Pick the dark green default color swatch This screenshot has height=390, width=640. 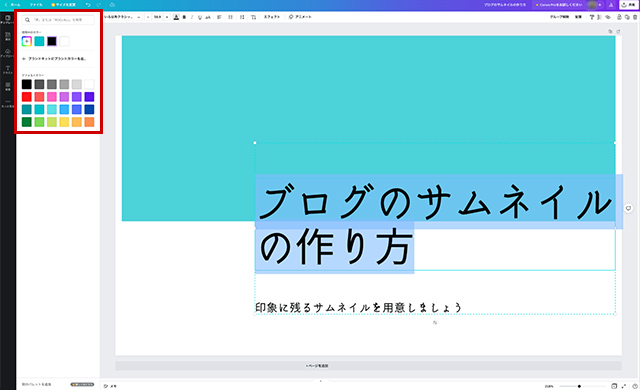pyautogui.click(x=27, y=122)
